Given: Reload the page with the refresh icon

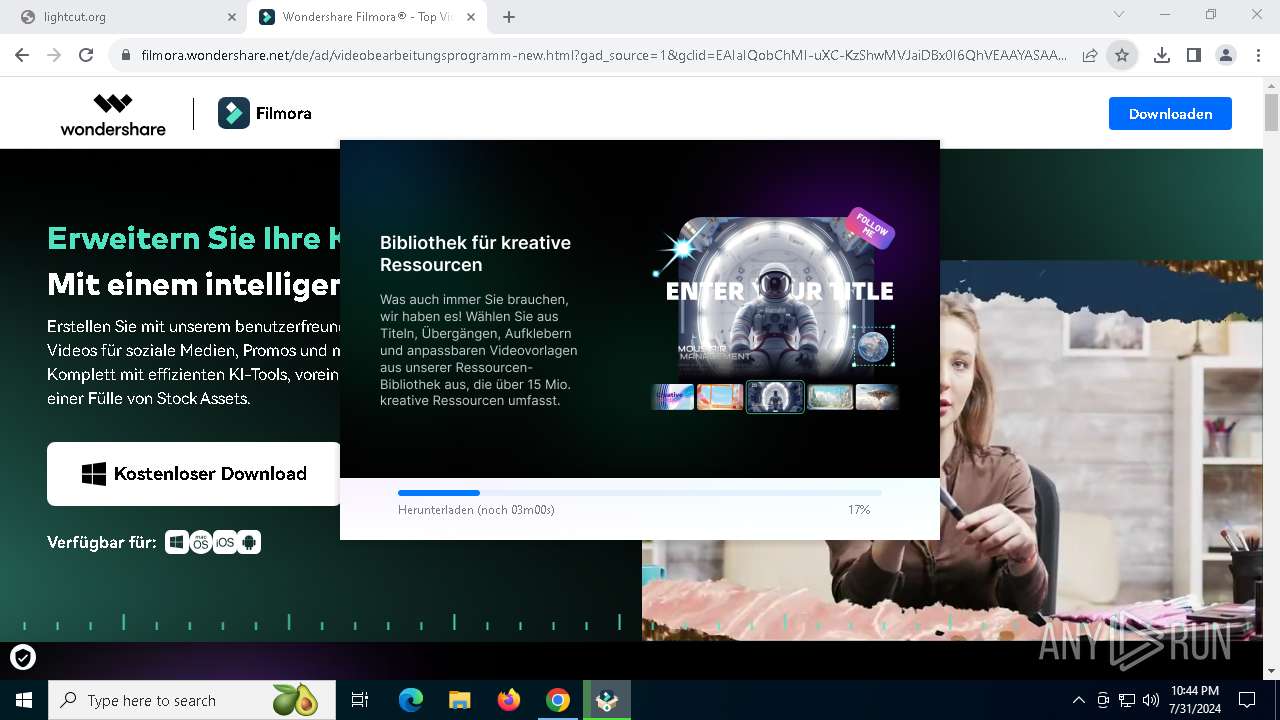Looking at the screenshot, I should (86, 56).
